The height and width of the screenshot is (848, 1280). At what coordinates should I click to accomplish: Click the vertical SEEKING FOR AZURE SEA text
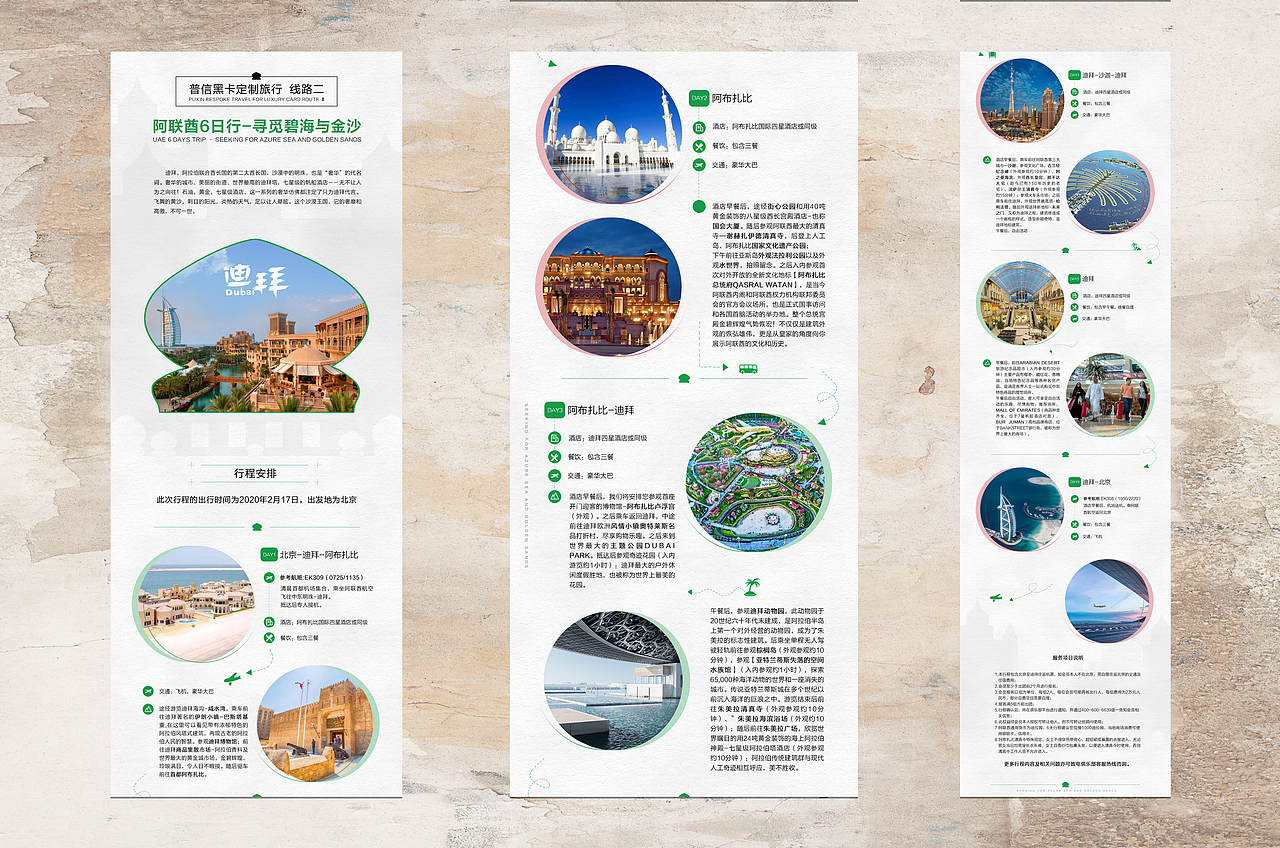click(526, 486)
